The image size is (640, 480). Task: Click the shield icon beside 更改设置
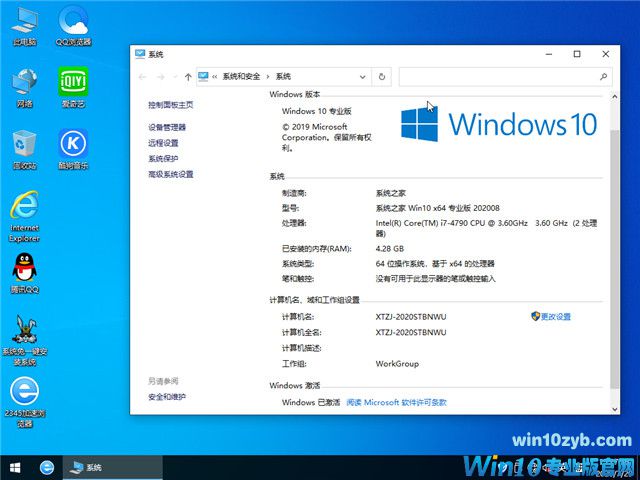pyautogui.click(x=535, y=316)
